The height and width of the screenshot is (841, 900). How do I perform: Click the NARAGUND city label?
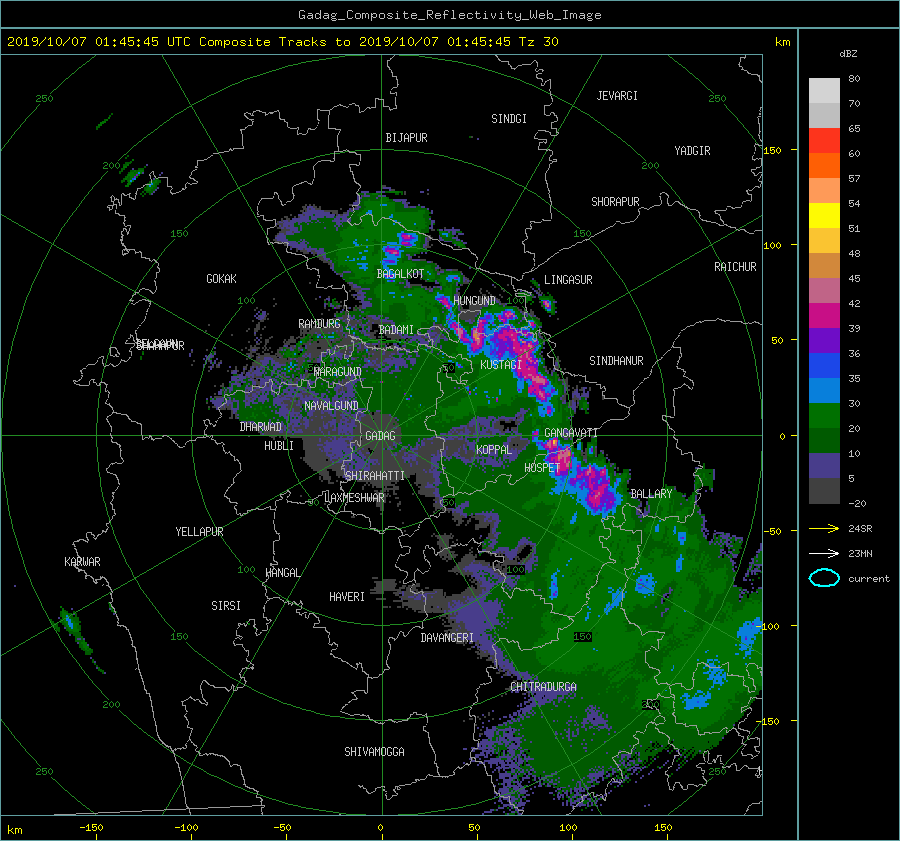(338, 371)
